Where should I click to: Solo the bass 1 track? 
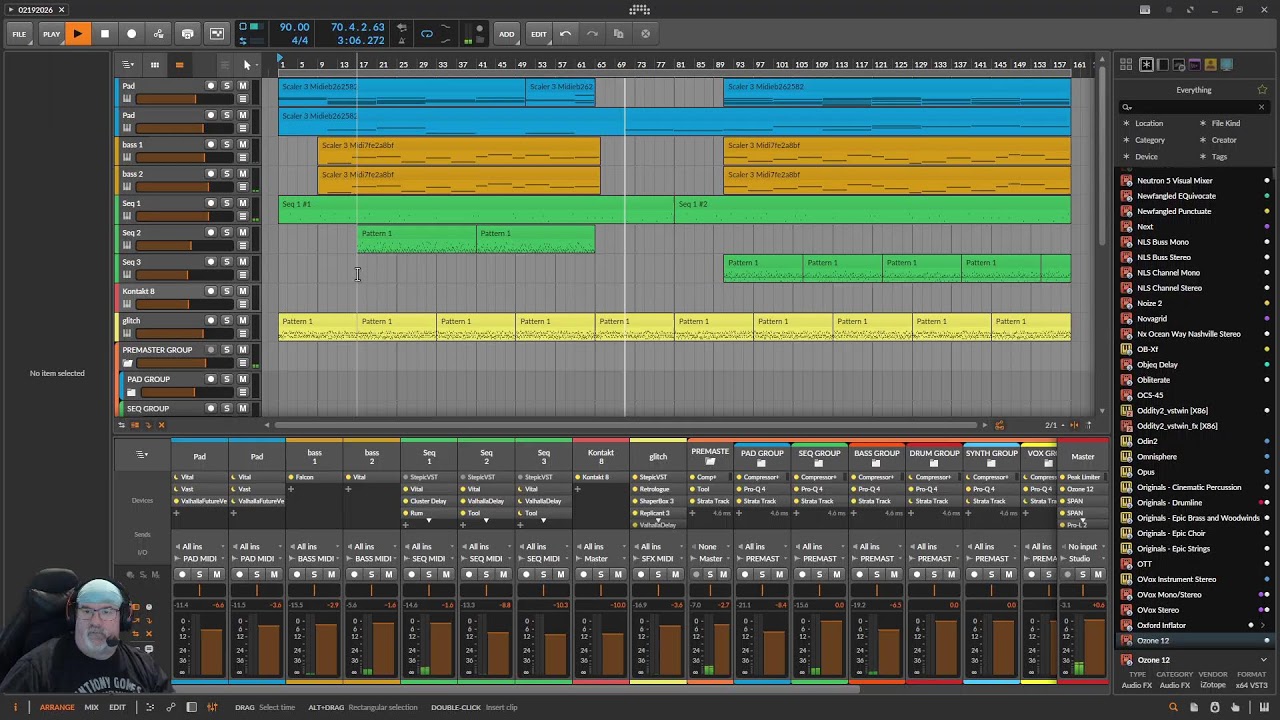(226, 145)
